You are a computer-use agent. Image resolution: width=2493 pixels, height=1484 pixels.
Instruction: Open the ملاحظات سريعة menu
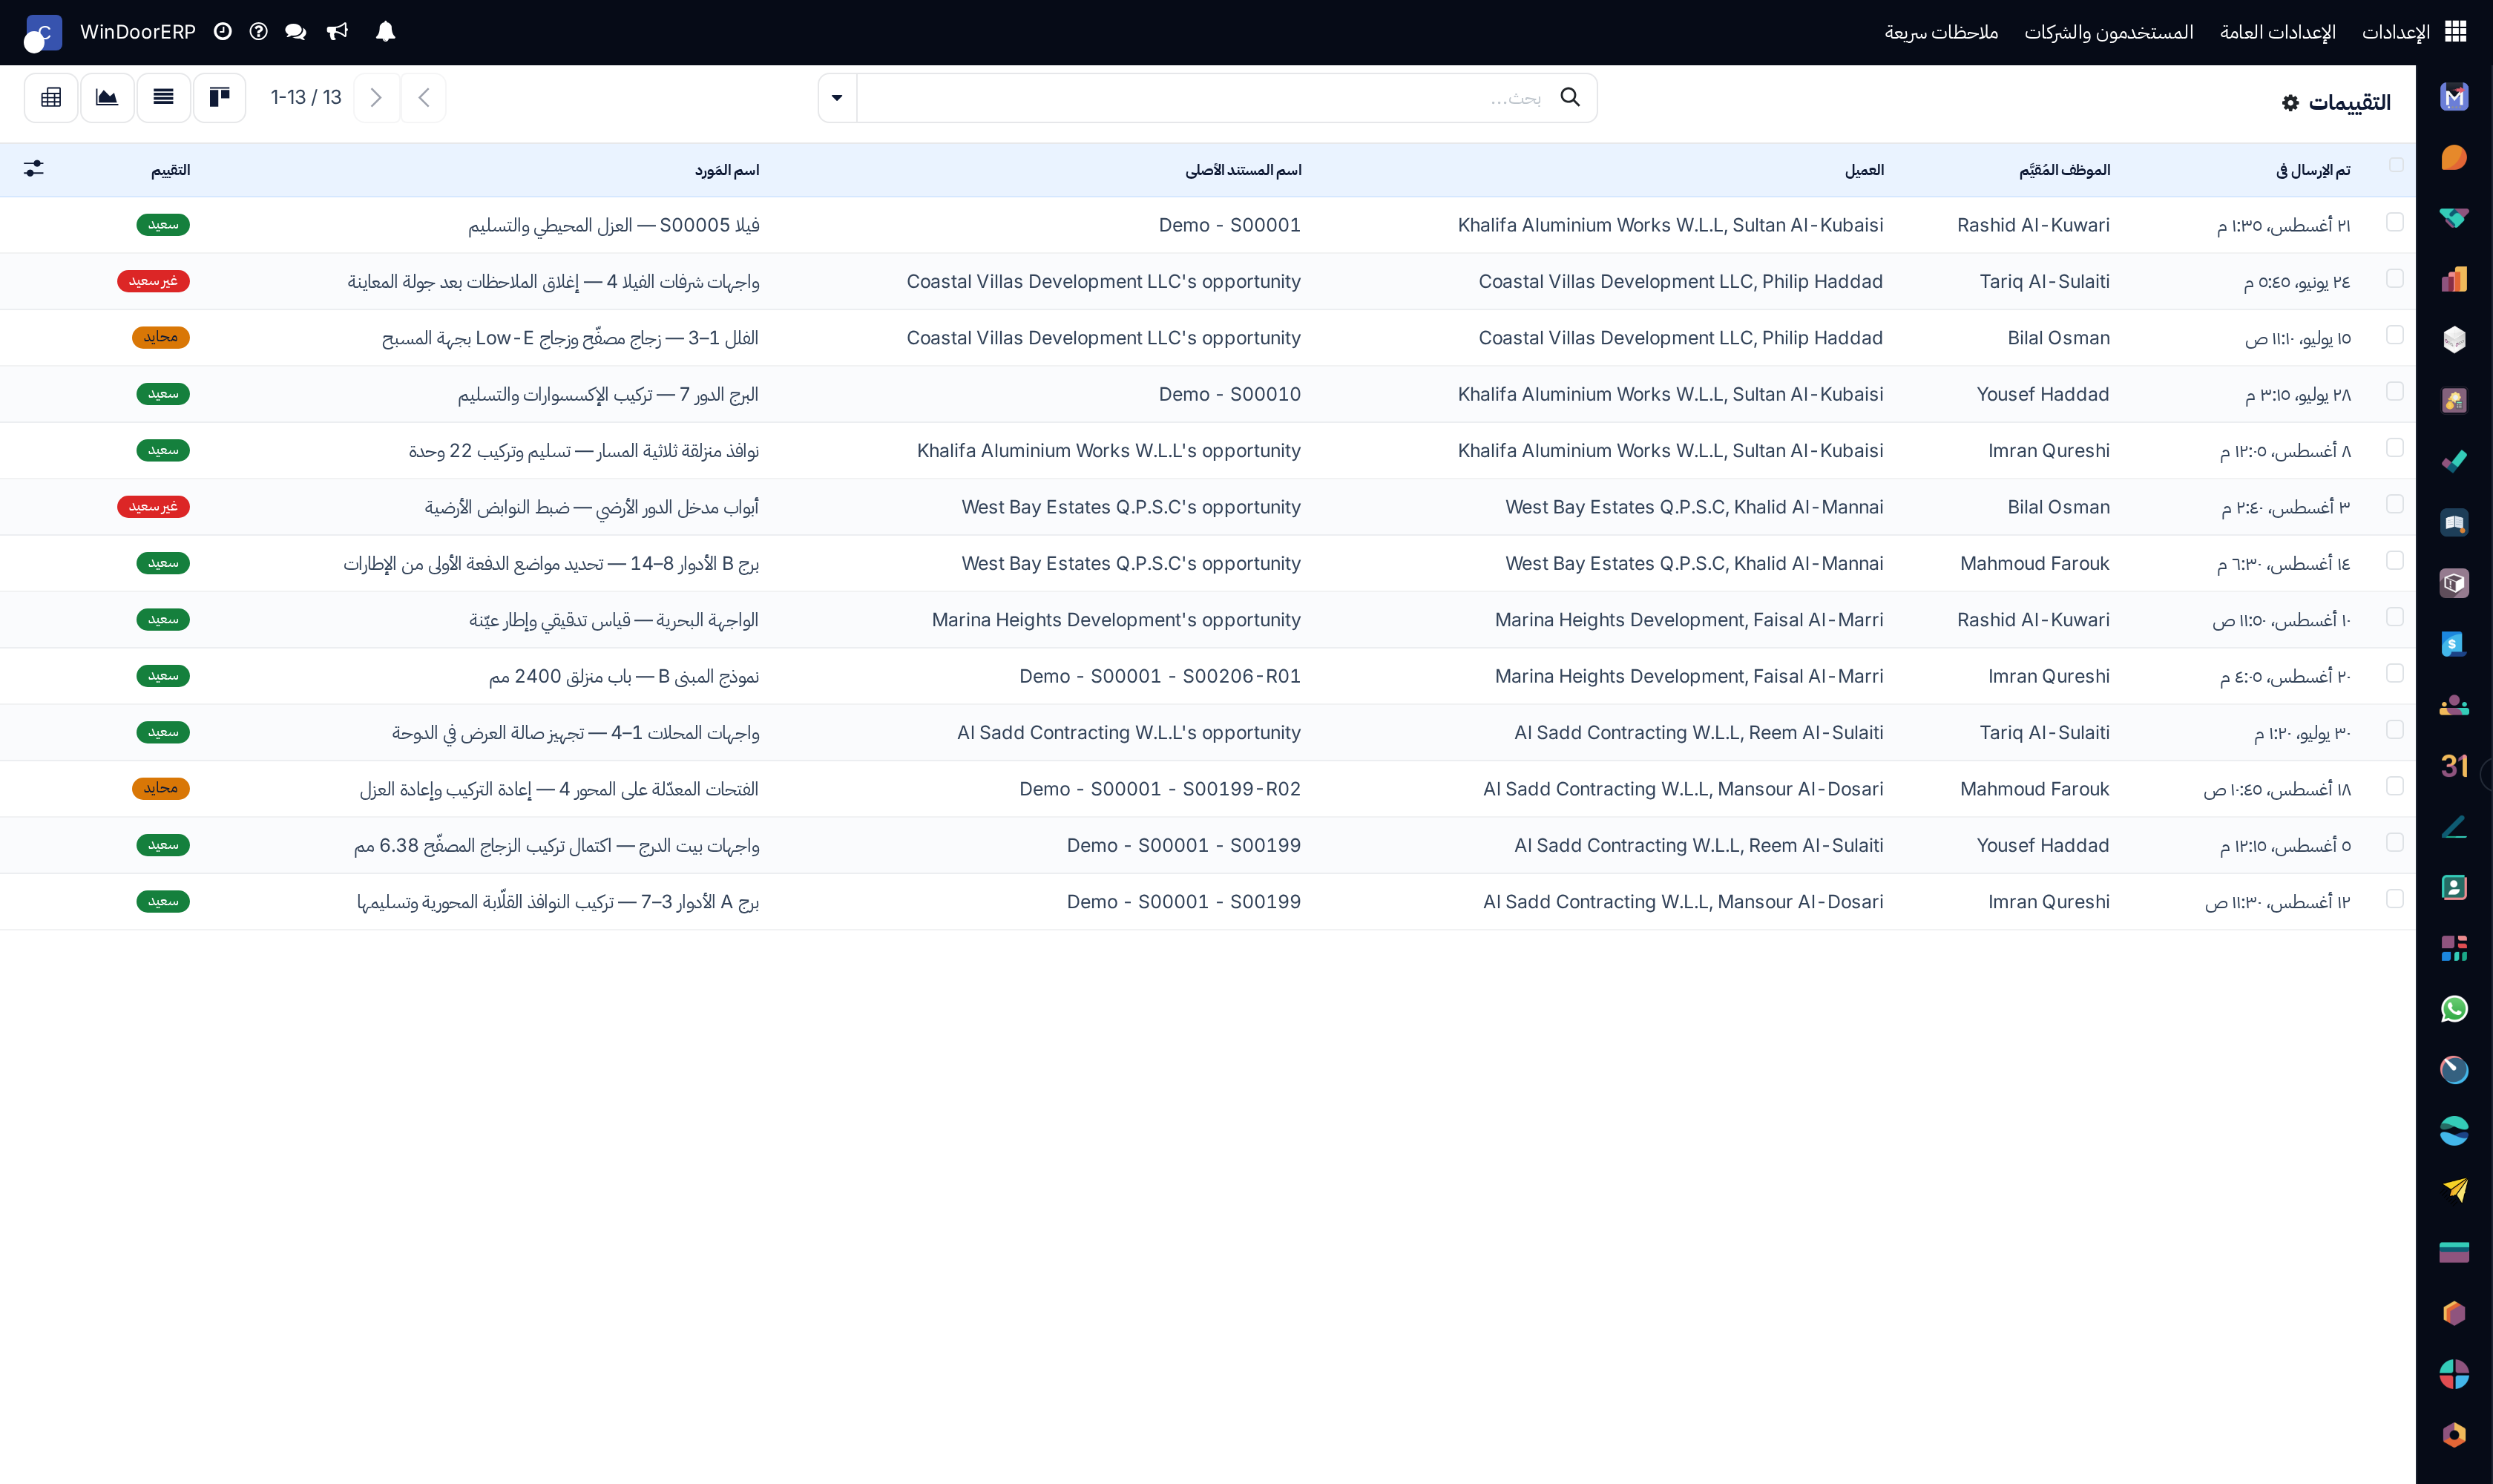[x=1942, y=32]
